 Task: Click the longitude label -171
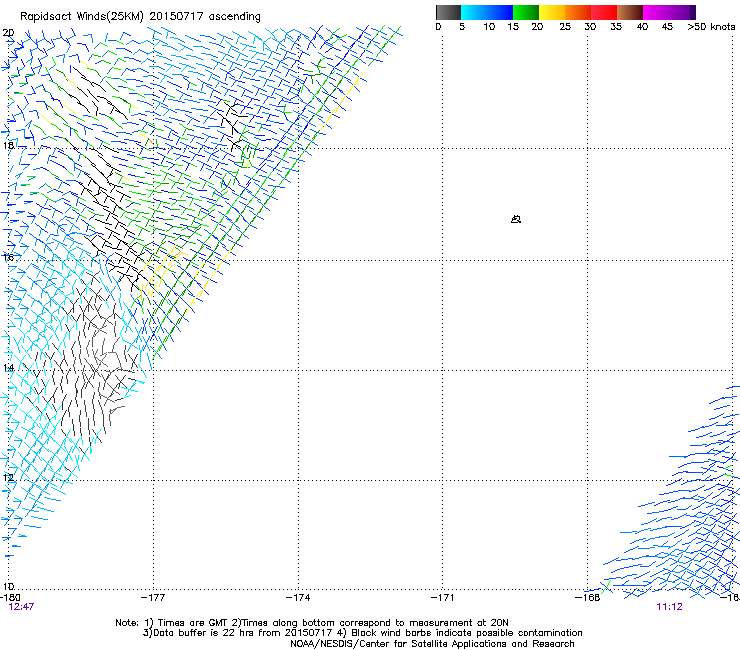(443, 598)
